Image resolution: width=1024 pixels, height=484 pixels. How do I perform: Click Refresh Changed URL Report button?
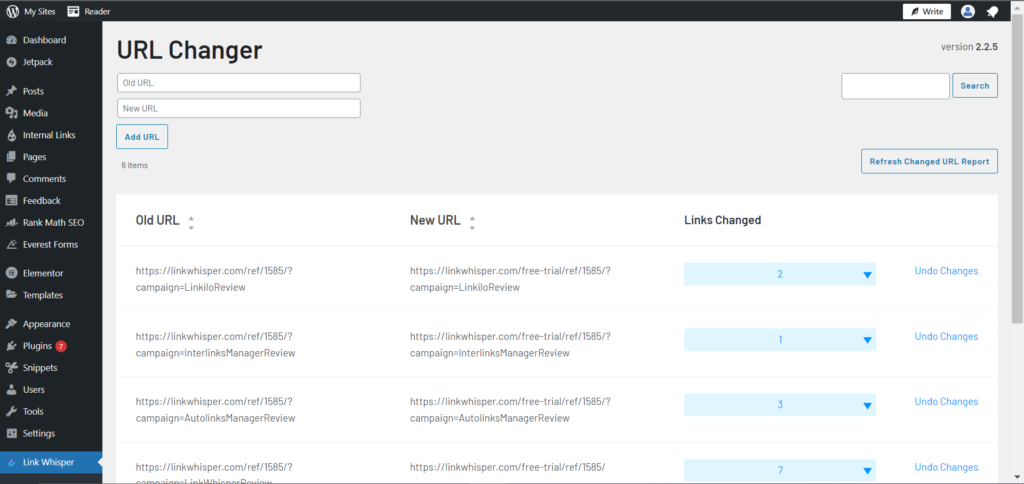929,161
